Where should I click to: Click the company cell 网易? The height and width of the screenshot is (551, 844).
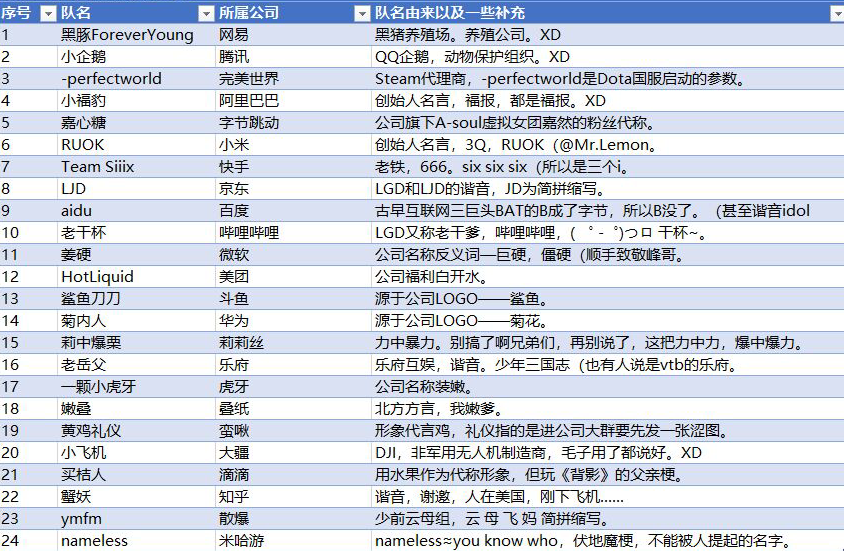293,35
